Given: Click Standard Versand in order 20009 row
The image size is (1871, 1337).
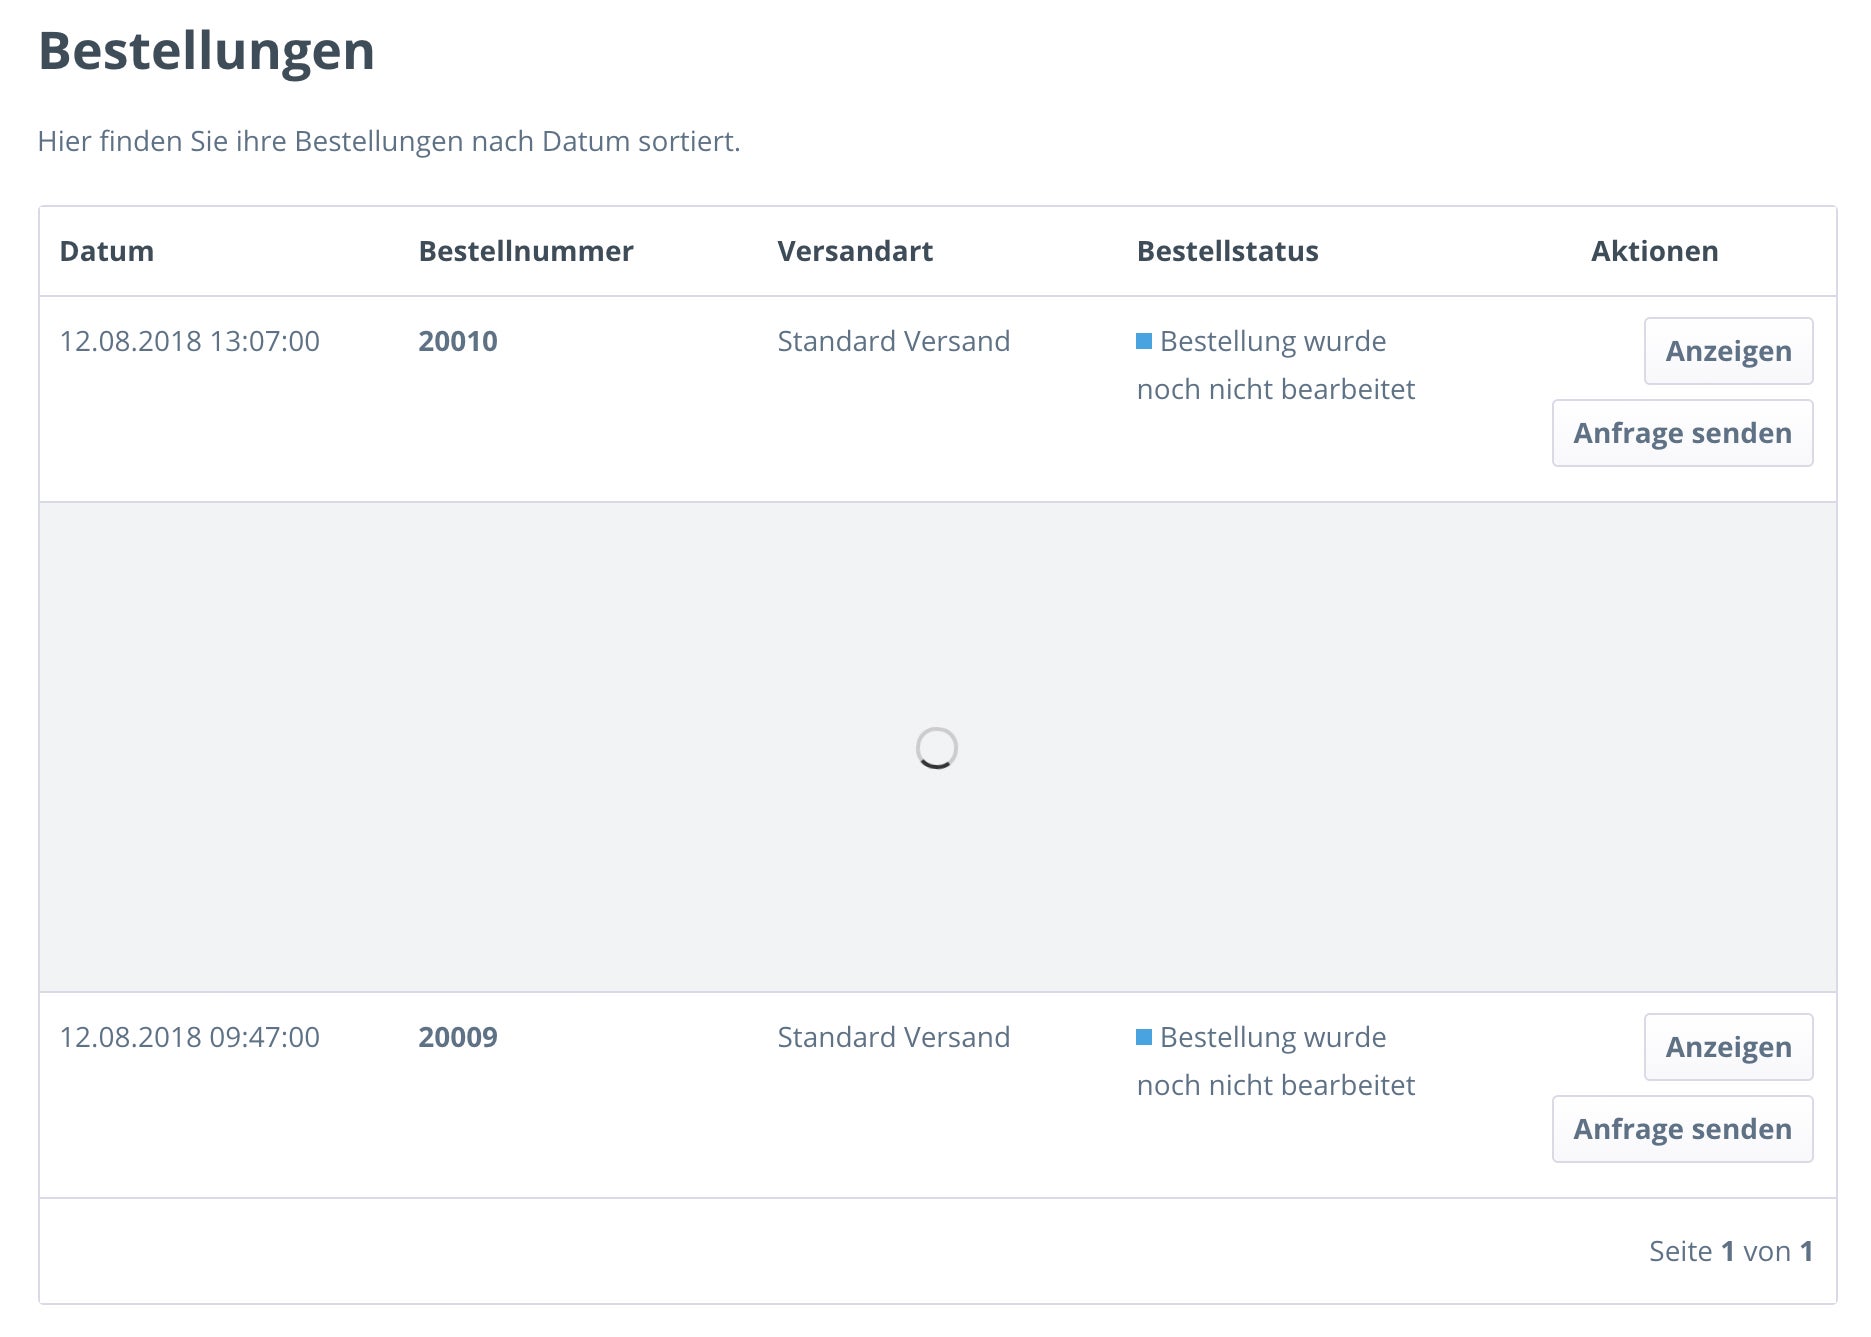Looking at the screenshot, I should (x=893, y=1037).
